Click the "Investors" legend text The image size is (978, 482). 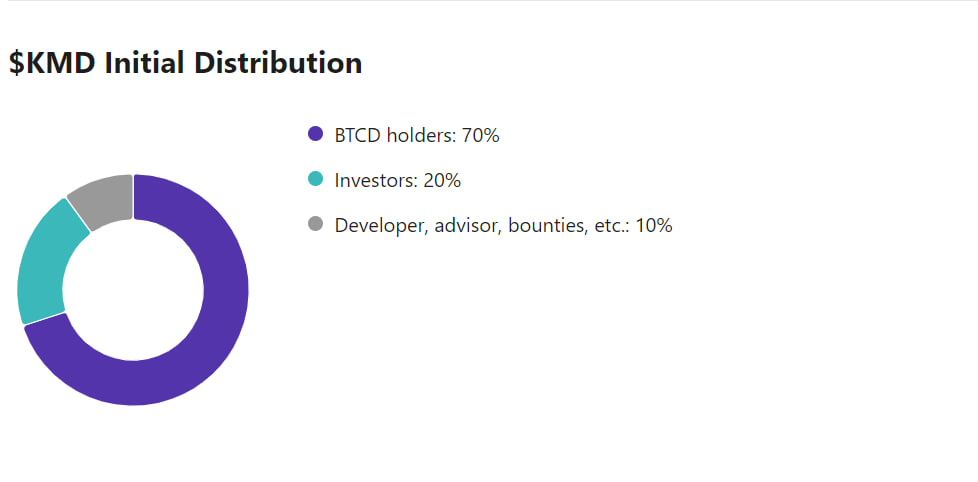[375, 180]
